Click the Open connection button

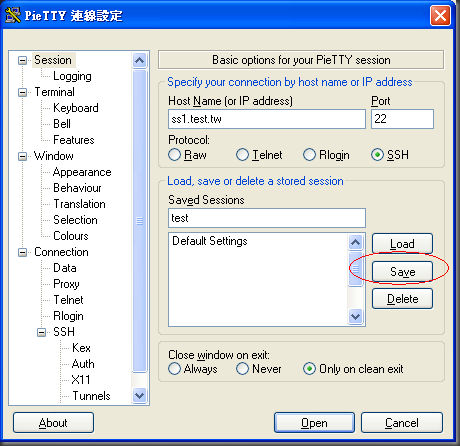coord(314,423)
